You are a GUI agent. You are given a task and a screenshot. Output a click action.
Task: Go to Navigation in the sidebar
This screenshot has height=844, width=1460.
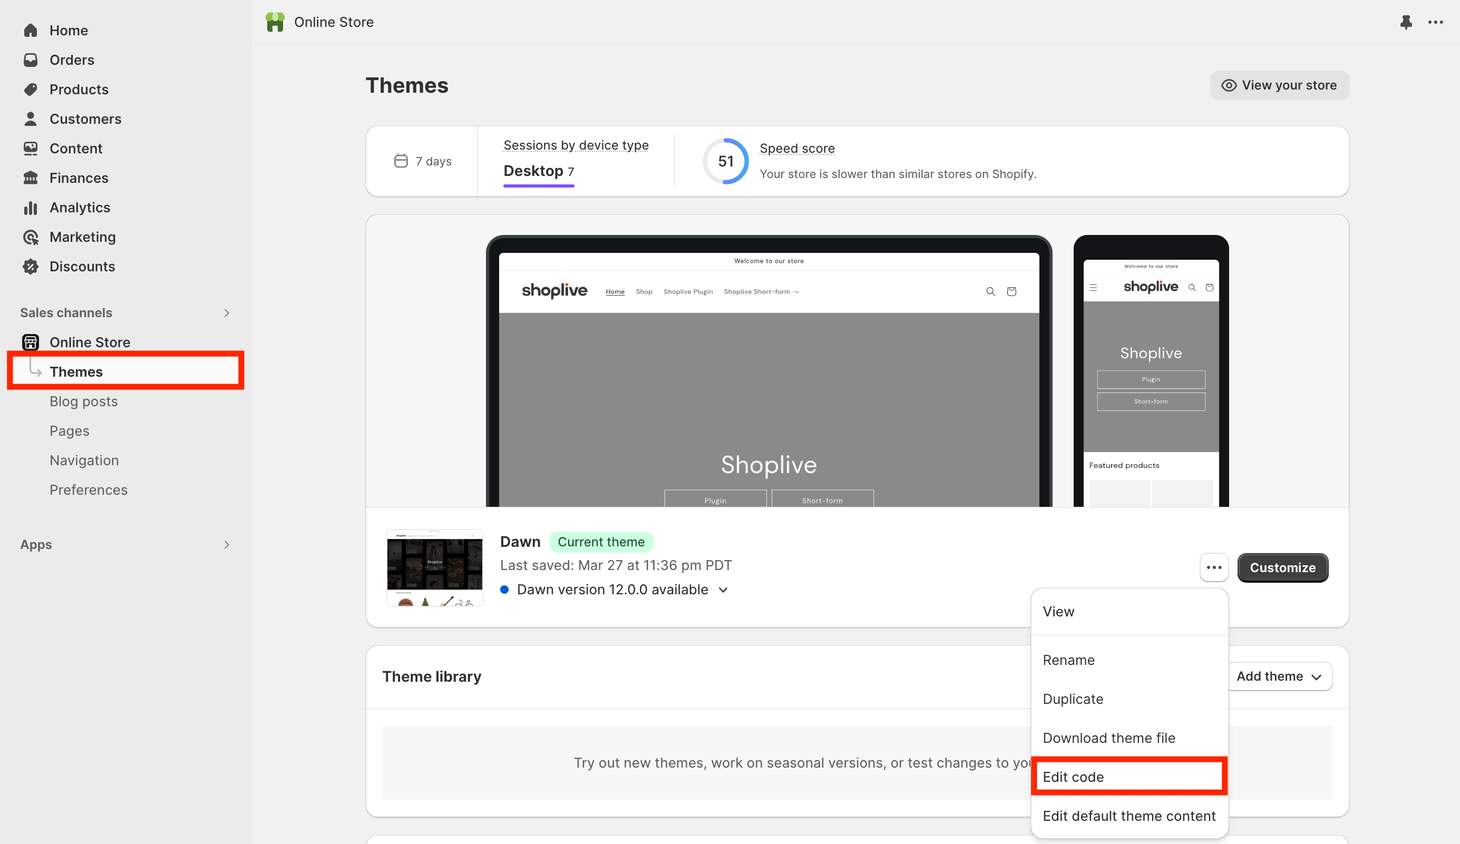coord(84,460)
